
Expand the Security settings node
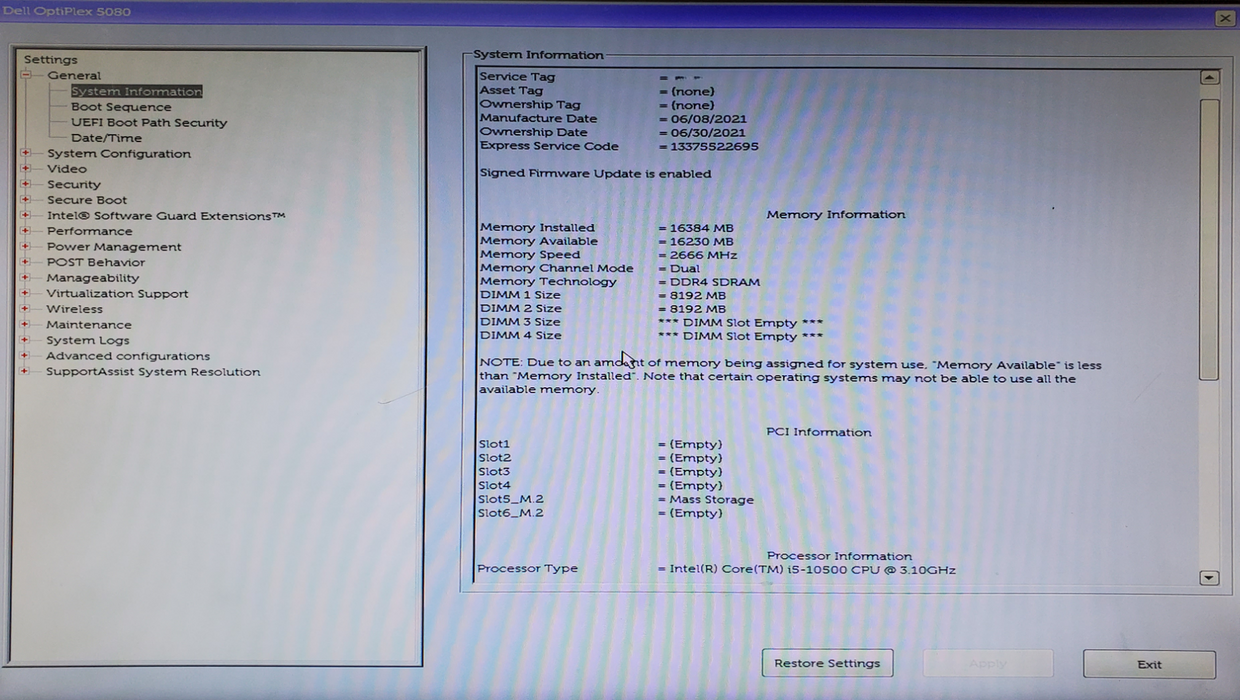coord(26,184)
